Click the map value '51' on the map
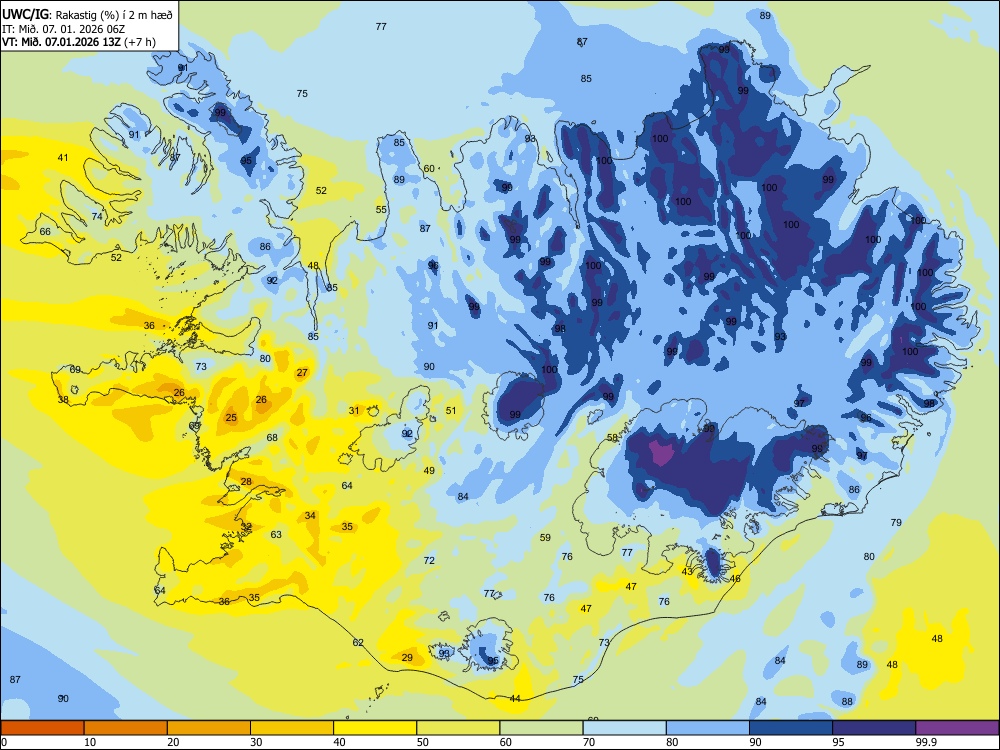This screenshot has width=1000, height=750. click(x=451, y=411)
